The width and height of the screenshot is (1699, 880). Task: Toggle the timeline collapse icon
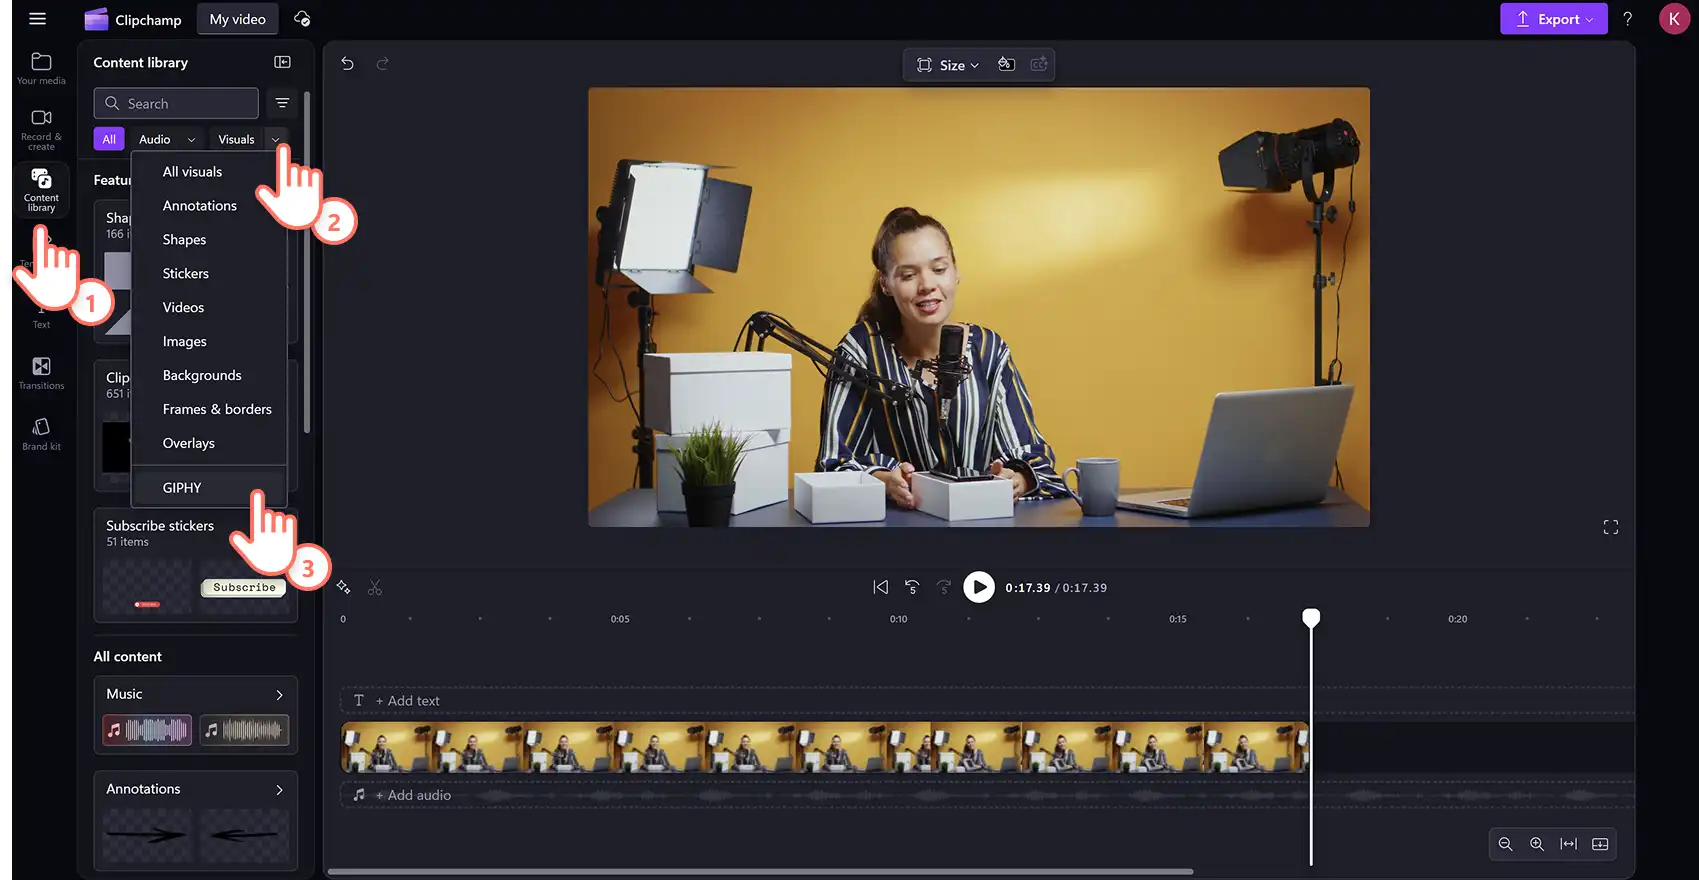(x=1600, y=844)
